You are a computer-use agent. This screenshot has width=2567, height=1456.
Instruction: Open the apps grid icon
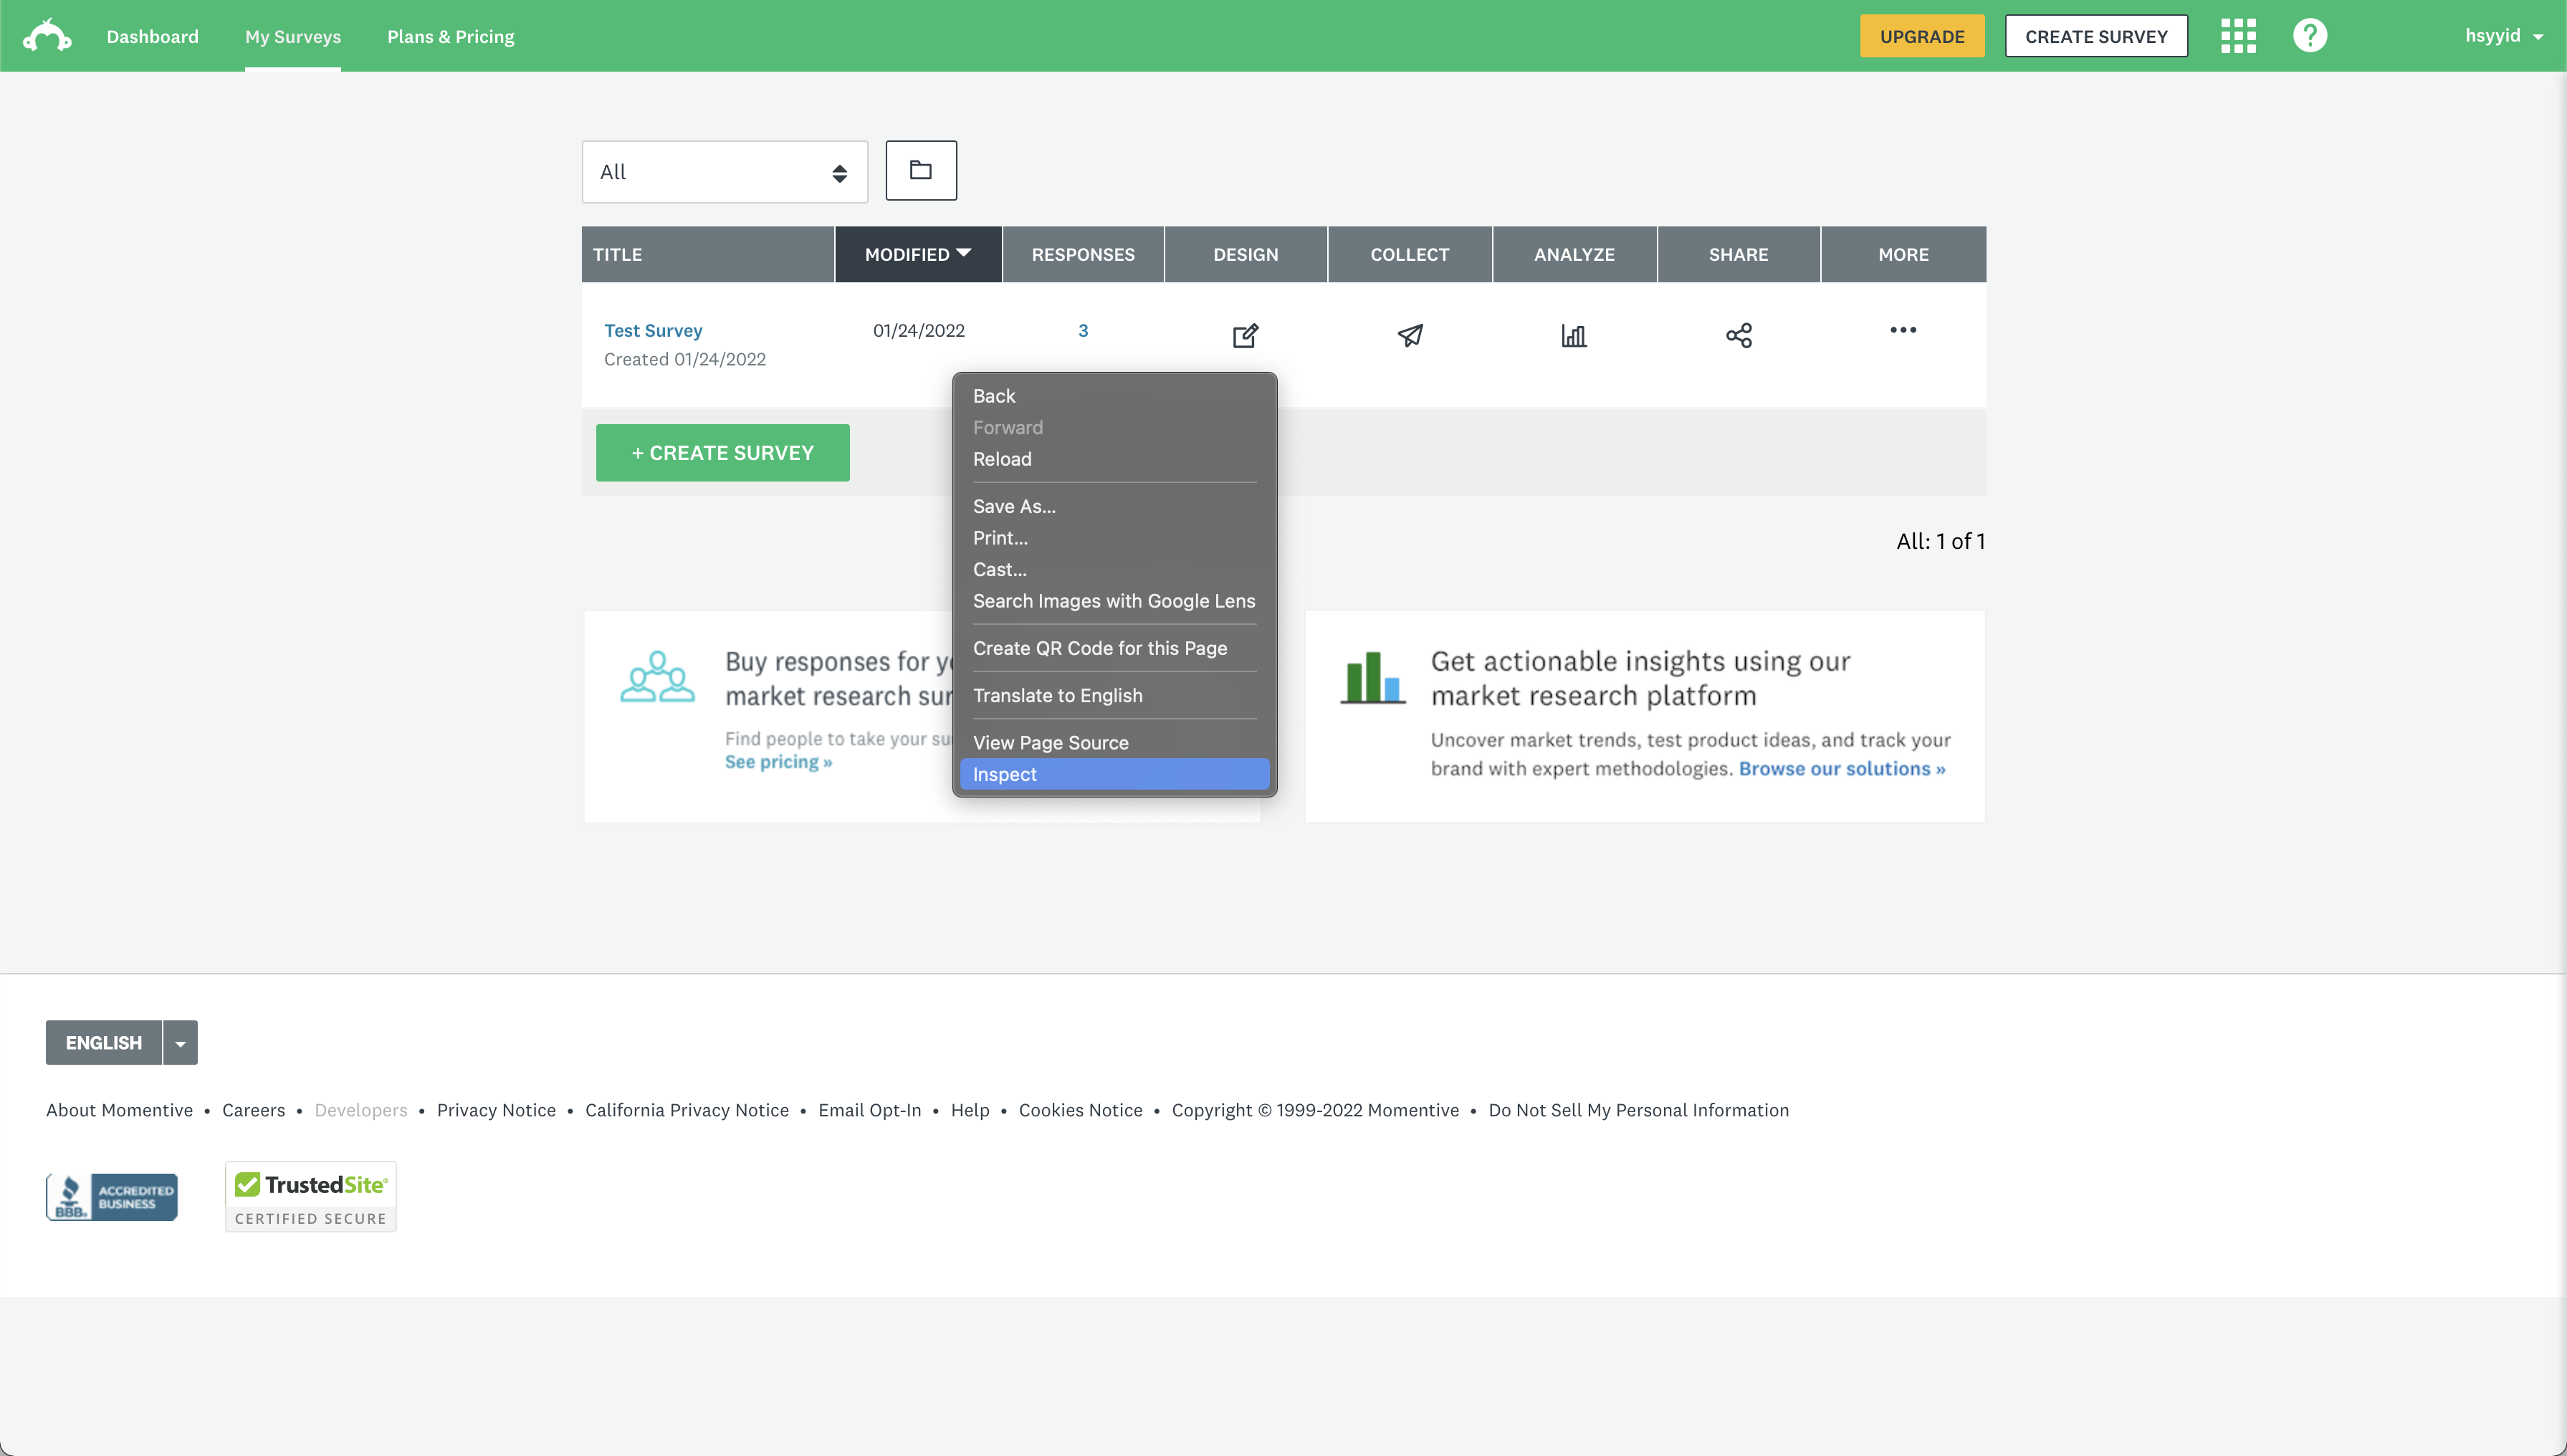(x=2238, y=36)
